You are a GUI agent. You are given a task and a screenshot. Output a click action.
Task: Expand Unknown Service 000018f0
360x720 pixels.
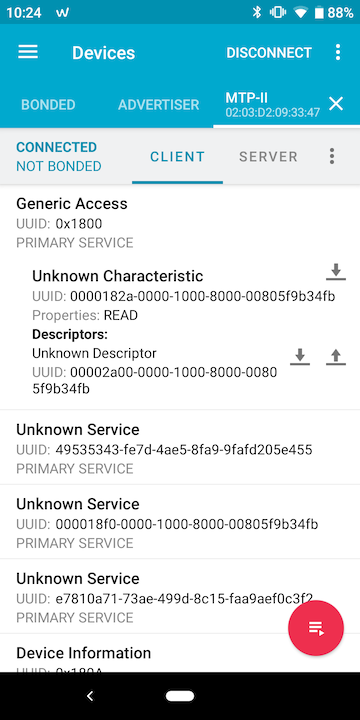180,522
